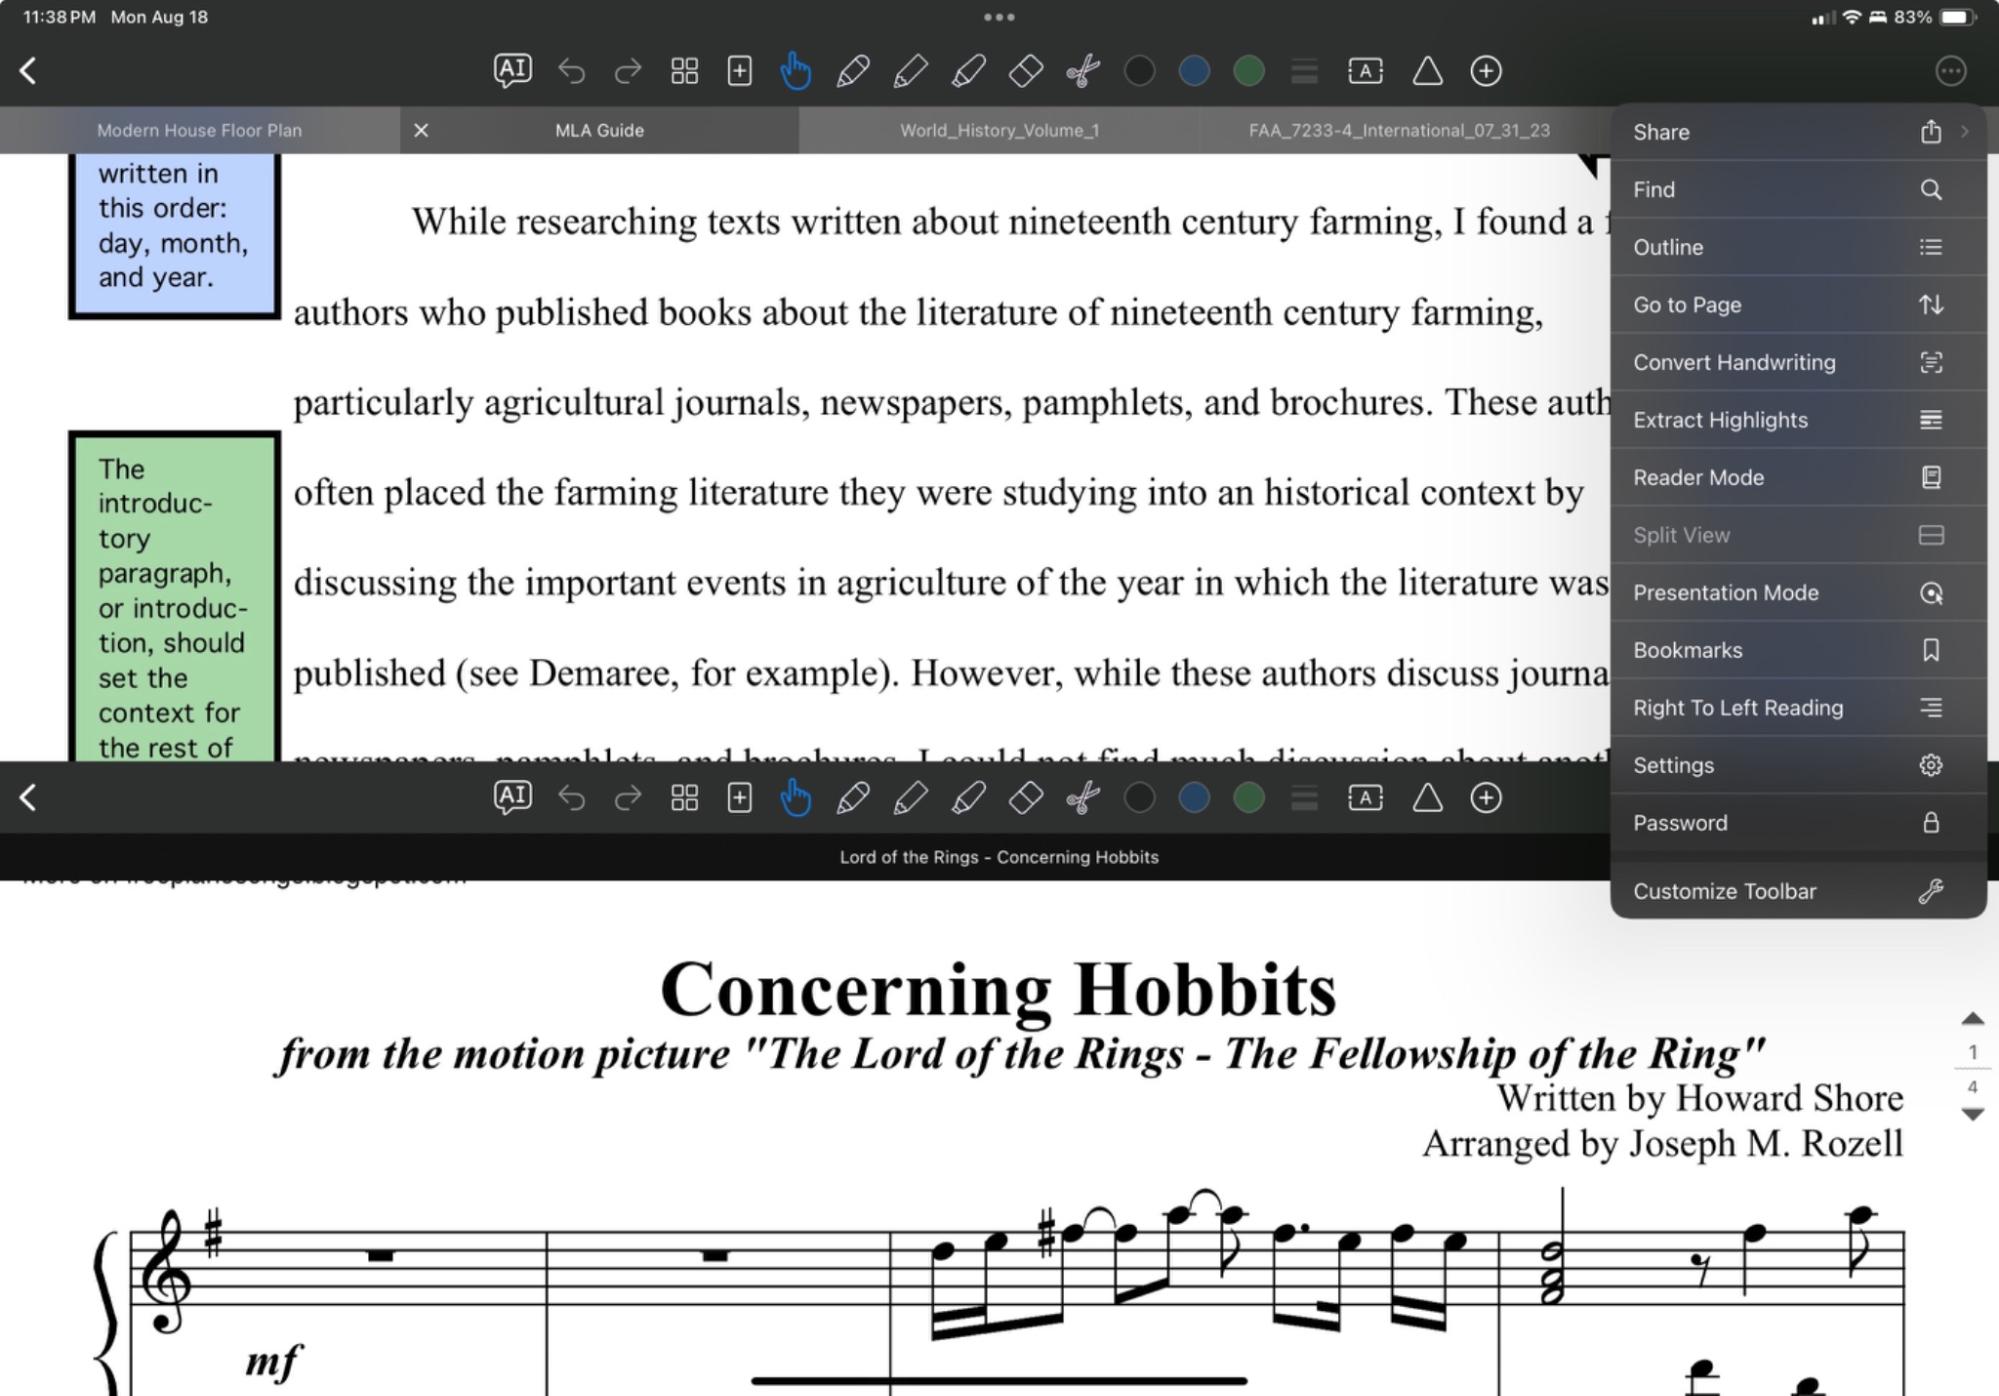
Task: Tap the Lord of the Rings document title
Action: pos(999,857)
